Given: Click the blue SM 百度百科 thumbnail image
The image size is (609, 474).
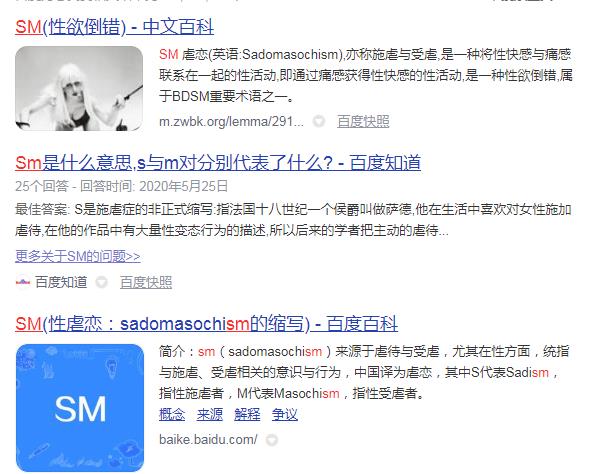Looking at the screenshot, I should click(80, 408).
